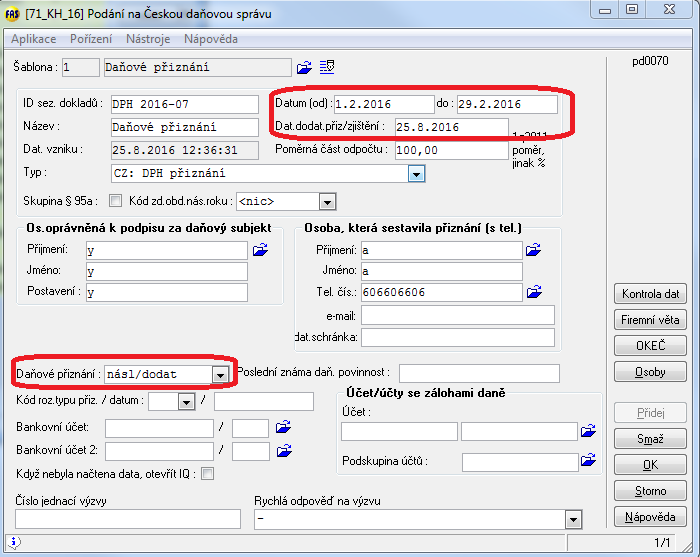Open folder lookup next to Příjmení 'a'
The height and width of the screenshot is (557, 700).
click(535, 250)
